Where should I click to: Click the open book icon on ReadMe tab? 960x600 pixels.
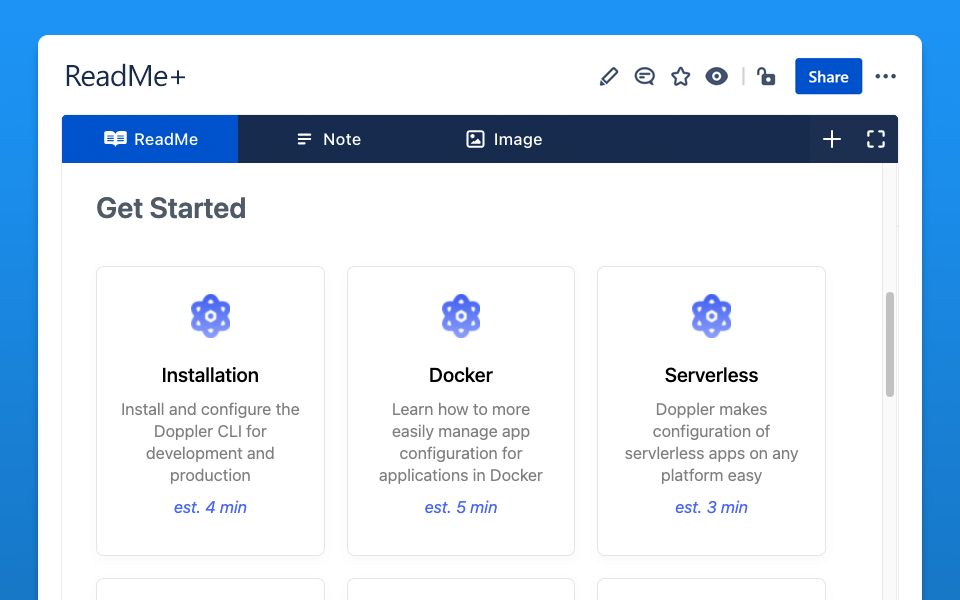coord(115,139)
